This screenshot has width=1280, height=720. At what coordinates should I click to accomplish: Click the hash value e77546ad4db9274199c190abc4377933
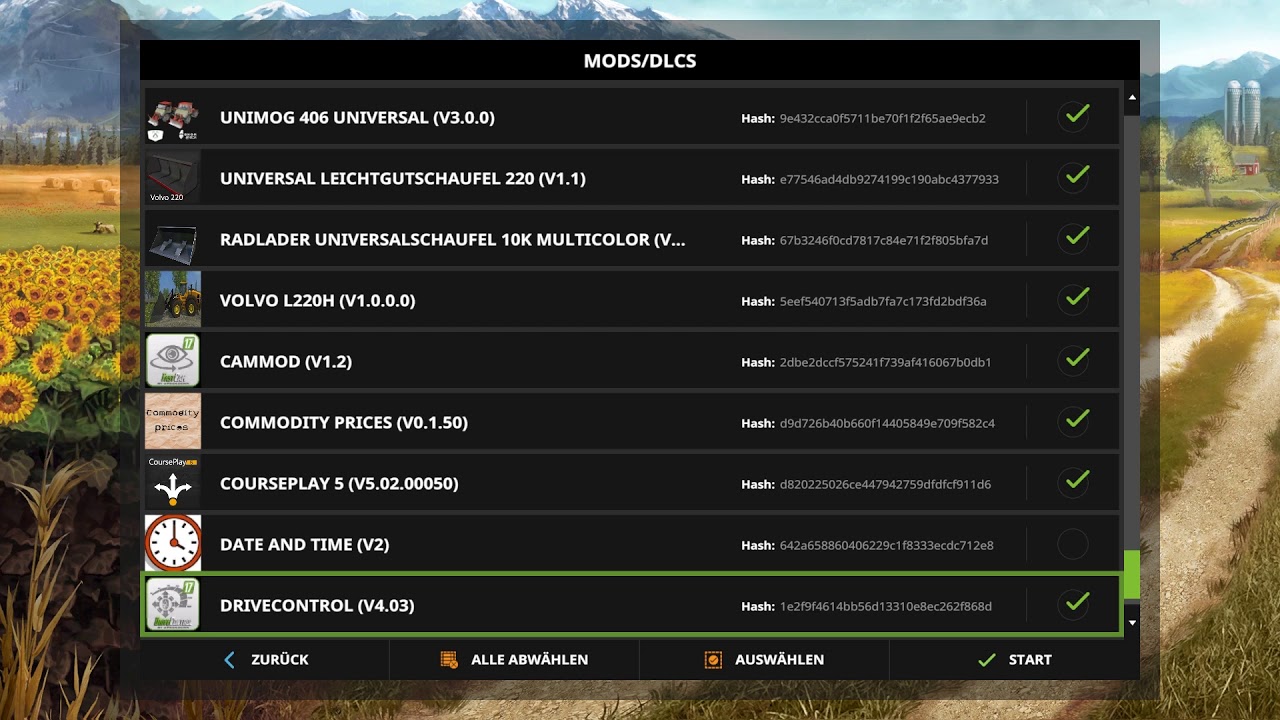[889, 179]
